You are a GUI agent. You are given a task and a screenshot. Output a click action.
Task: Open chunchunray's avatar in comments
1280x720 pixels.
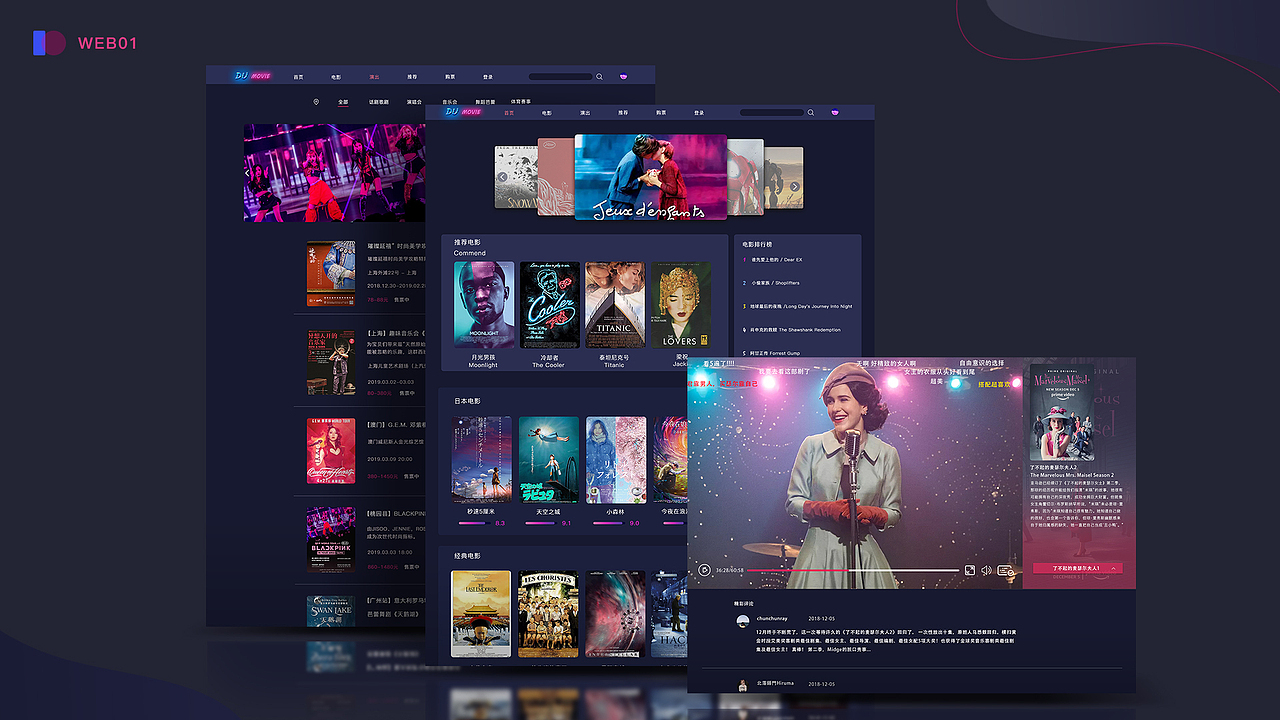click(x=743, y=620)
